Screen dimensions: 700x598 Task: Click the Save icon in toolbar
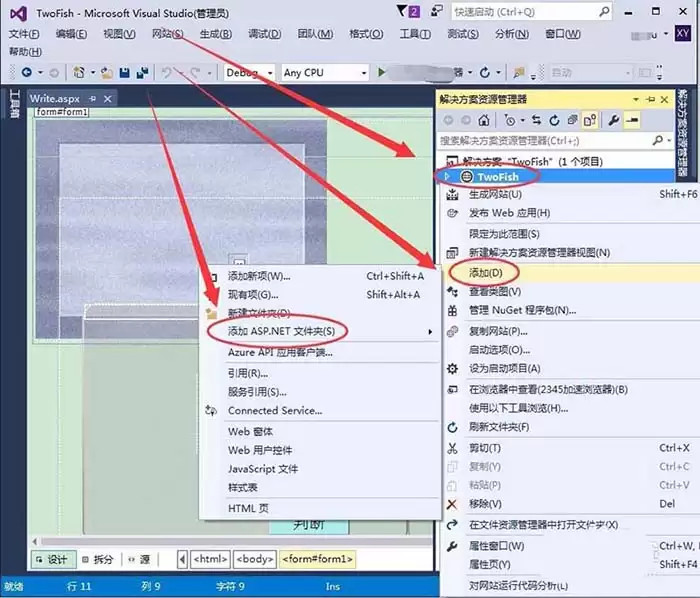pyautogui.click(x=125, y=73)
